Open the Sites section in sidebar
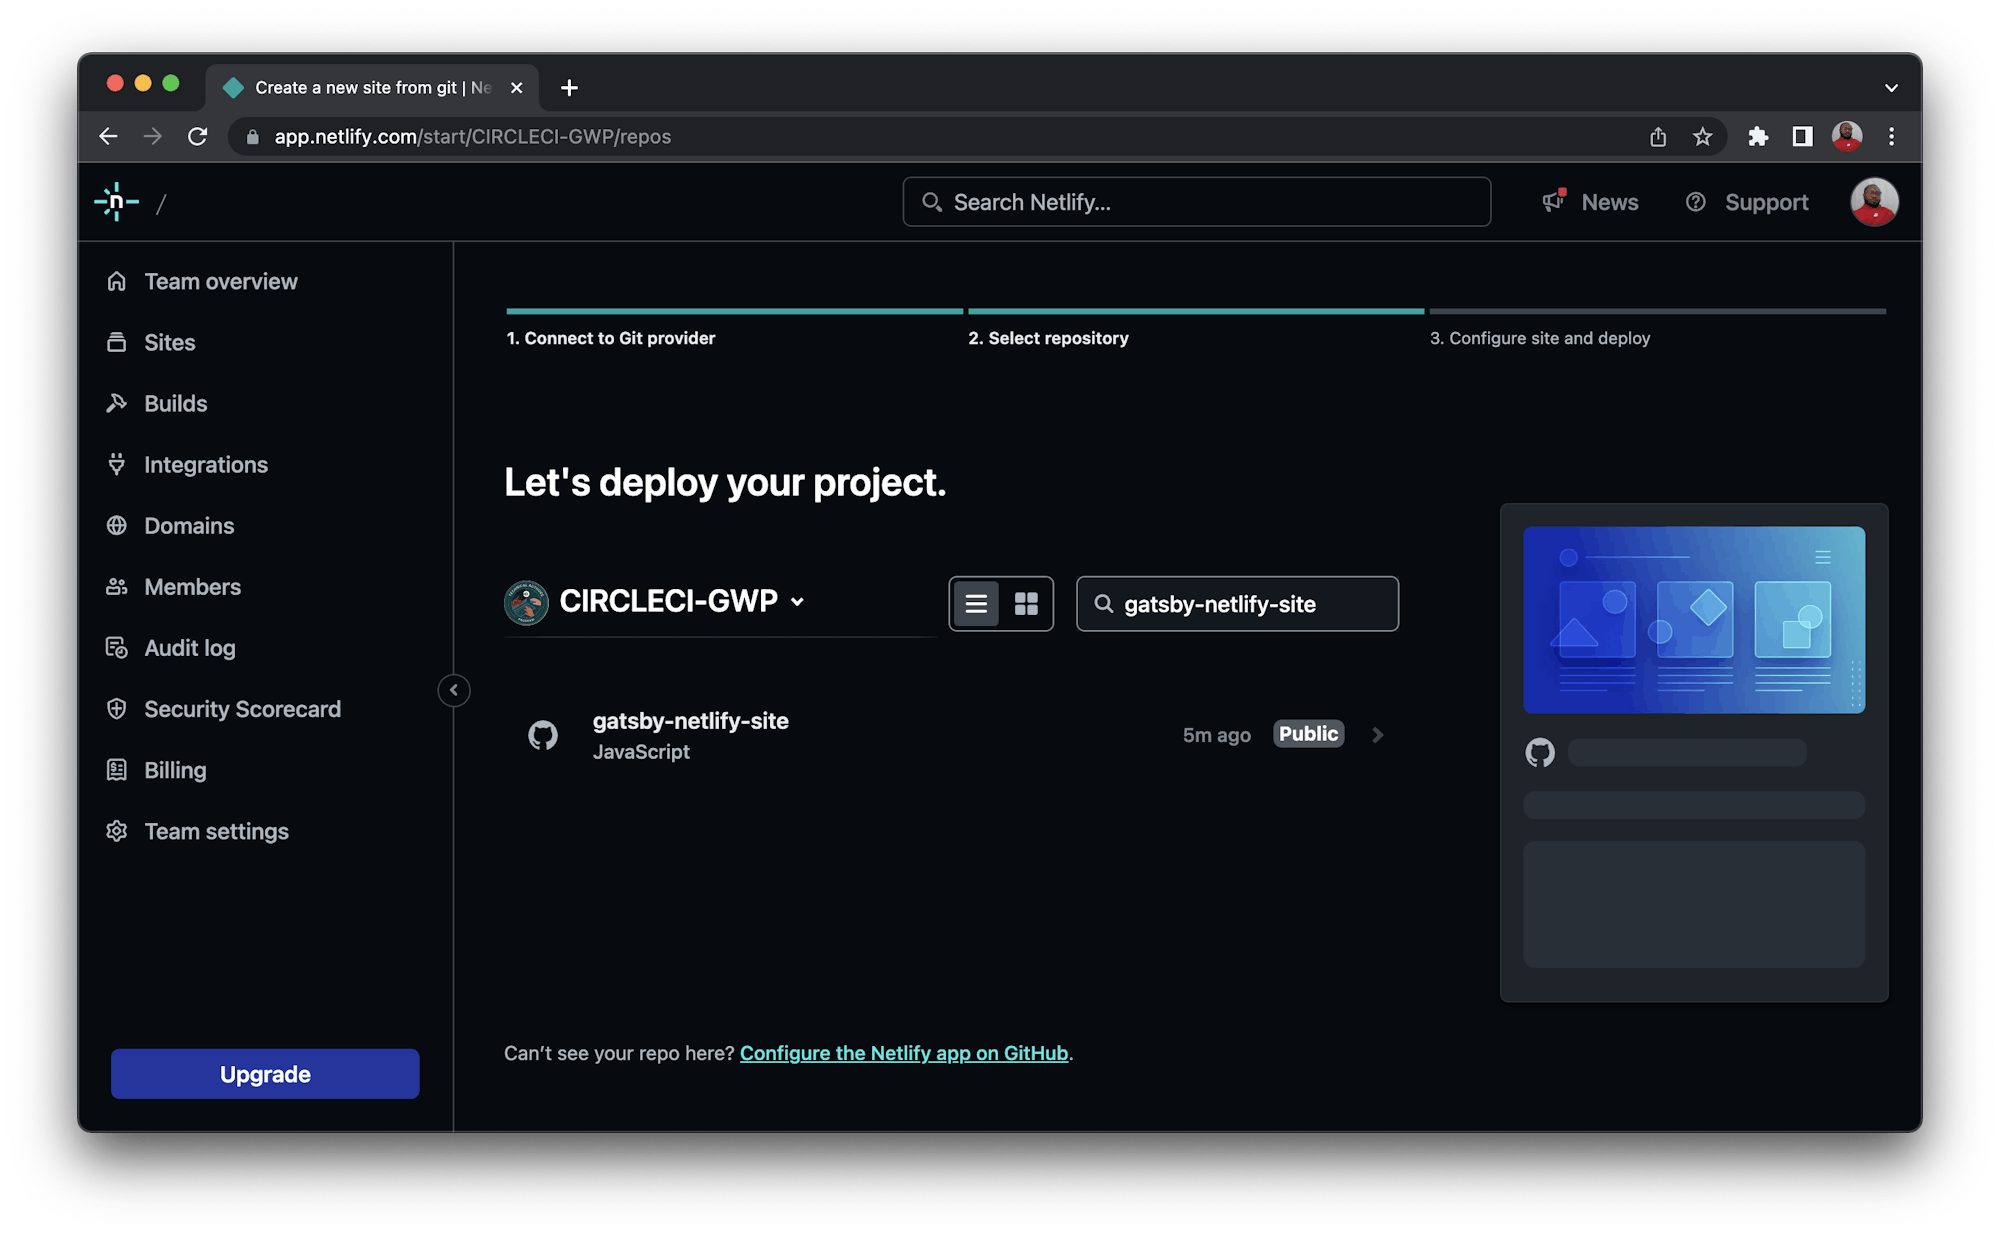Screen dimensions: 2000x1235 point(168,342)
